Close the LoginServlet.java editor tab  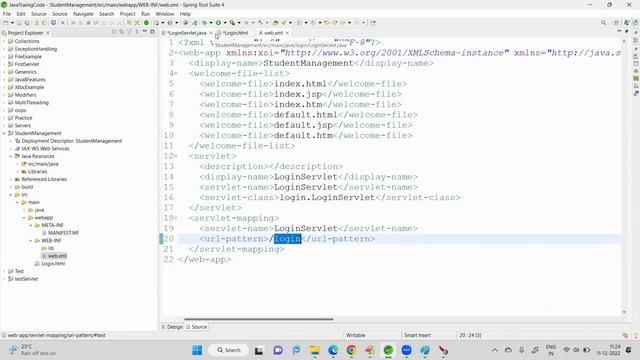211,33
